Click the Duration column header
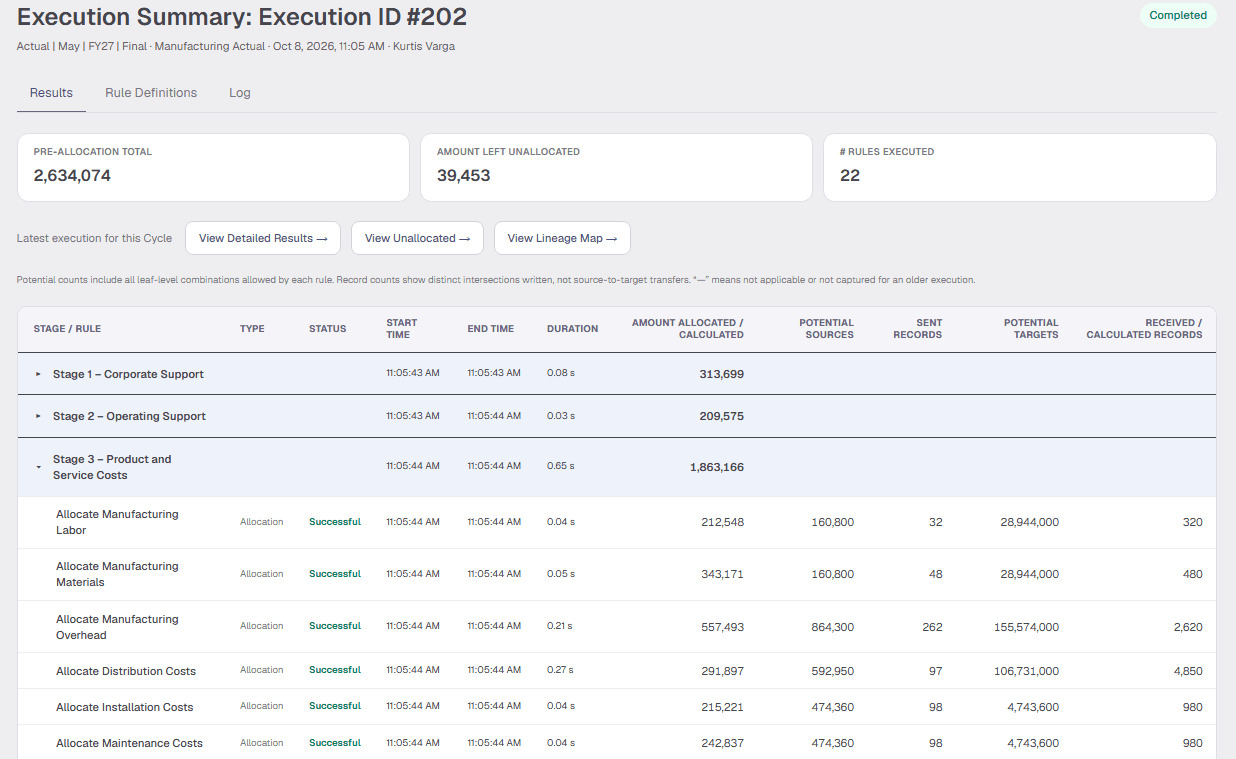The width and height of the screenshot is (1236, 759). [x=572, y=329]
